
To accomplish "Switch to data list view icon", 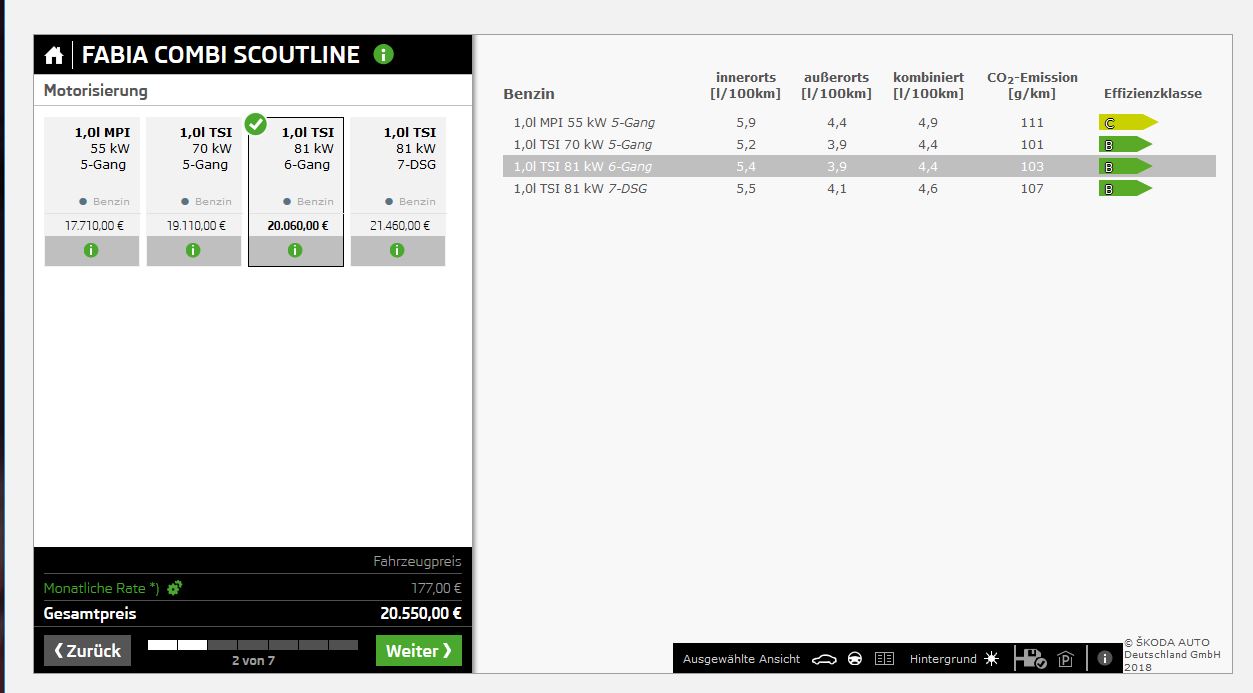I will coord(884,659).
